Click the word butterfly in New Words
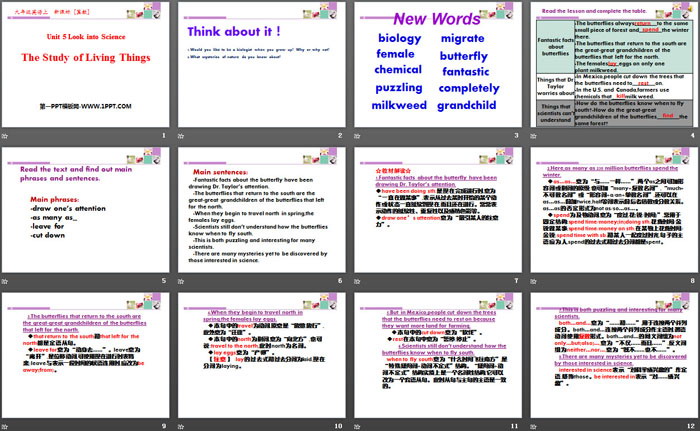Viewport: 700px width, 431px height. coord(465,54)
